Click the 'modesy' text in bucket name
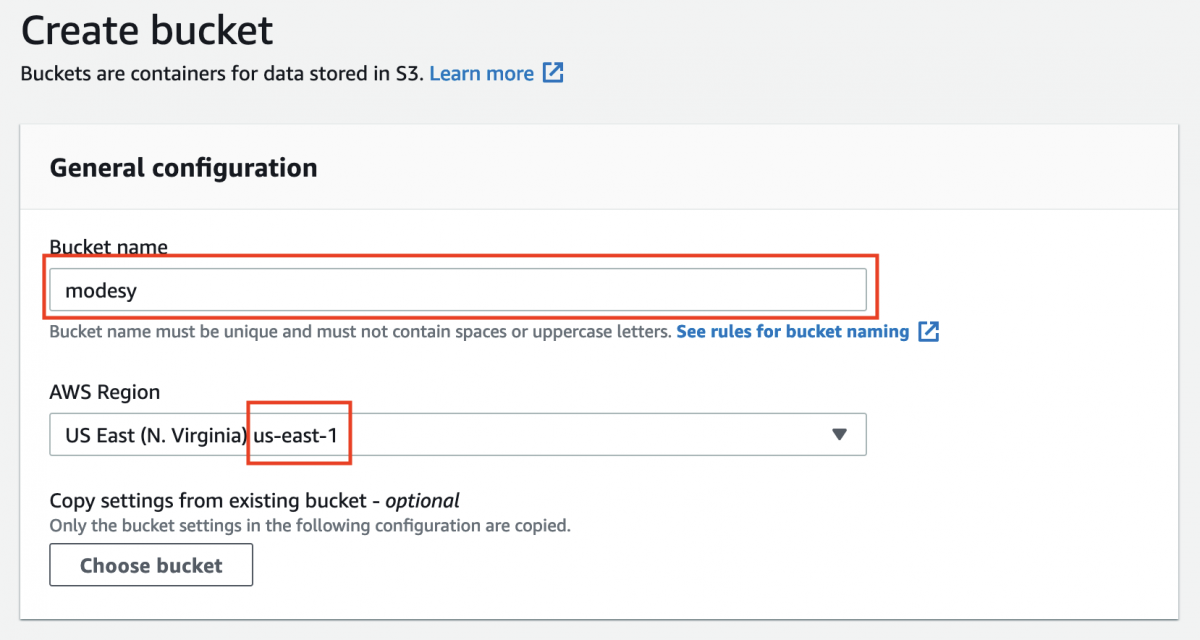1200x640 pixels. pos(100,290)
